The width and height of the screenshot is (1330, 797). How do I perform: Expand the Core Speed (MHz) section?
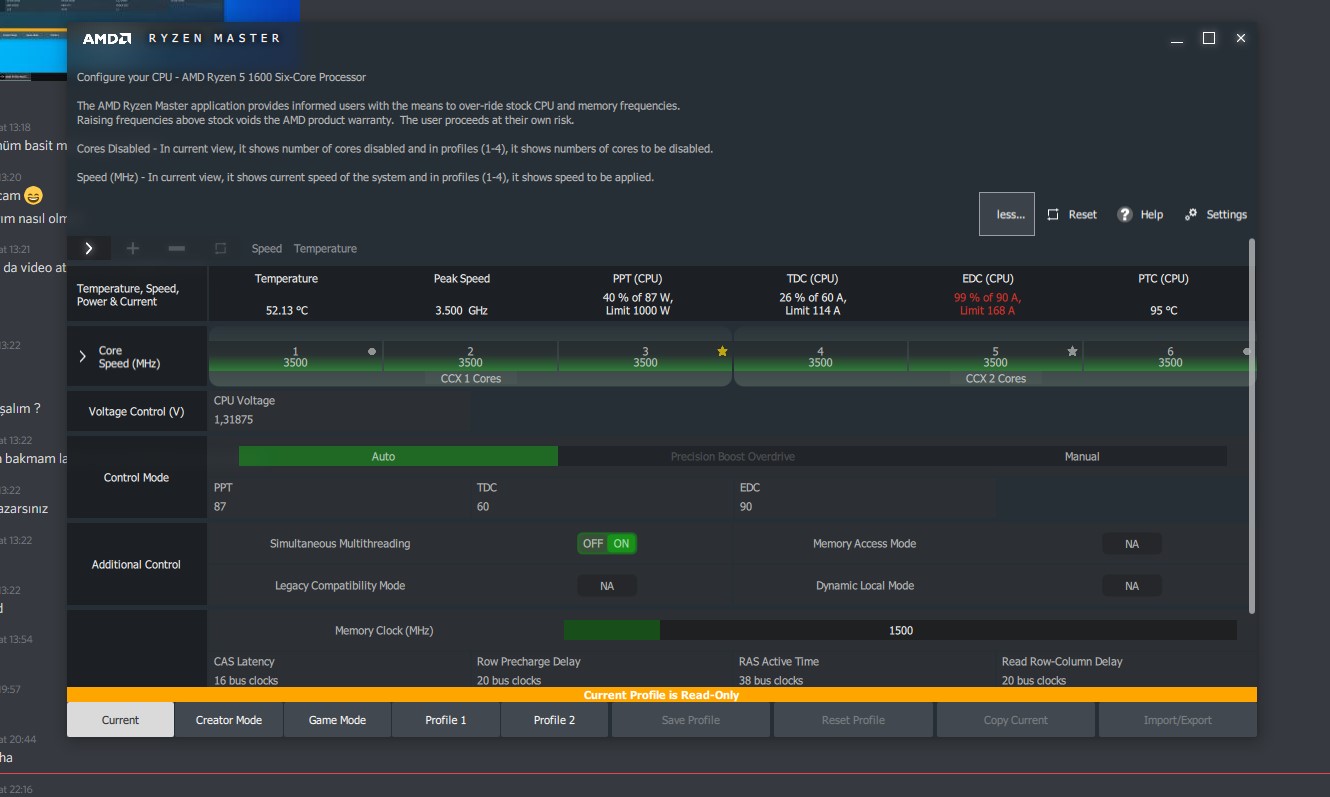click(83, 356)
